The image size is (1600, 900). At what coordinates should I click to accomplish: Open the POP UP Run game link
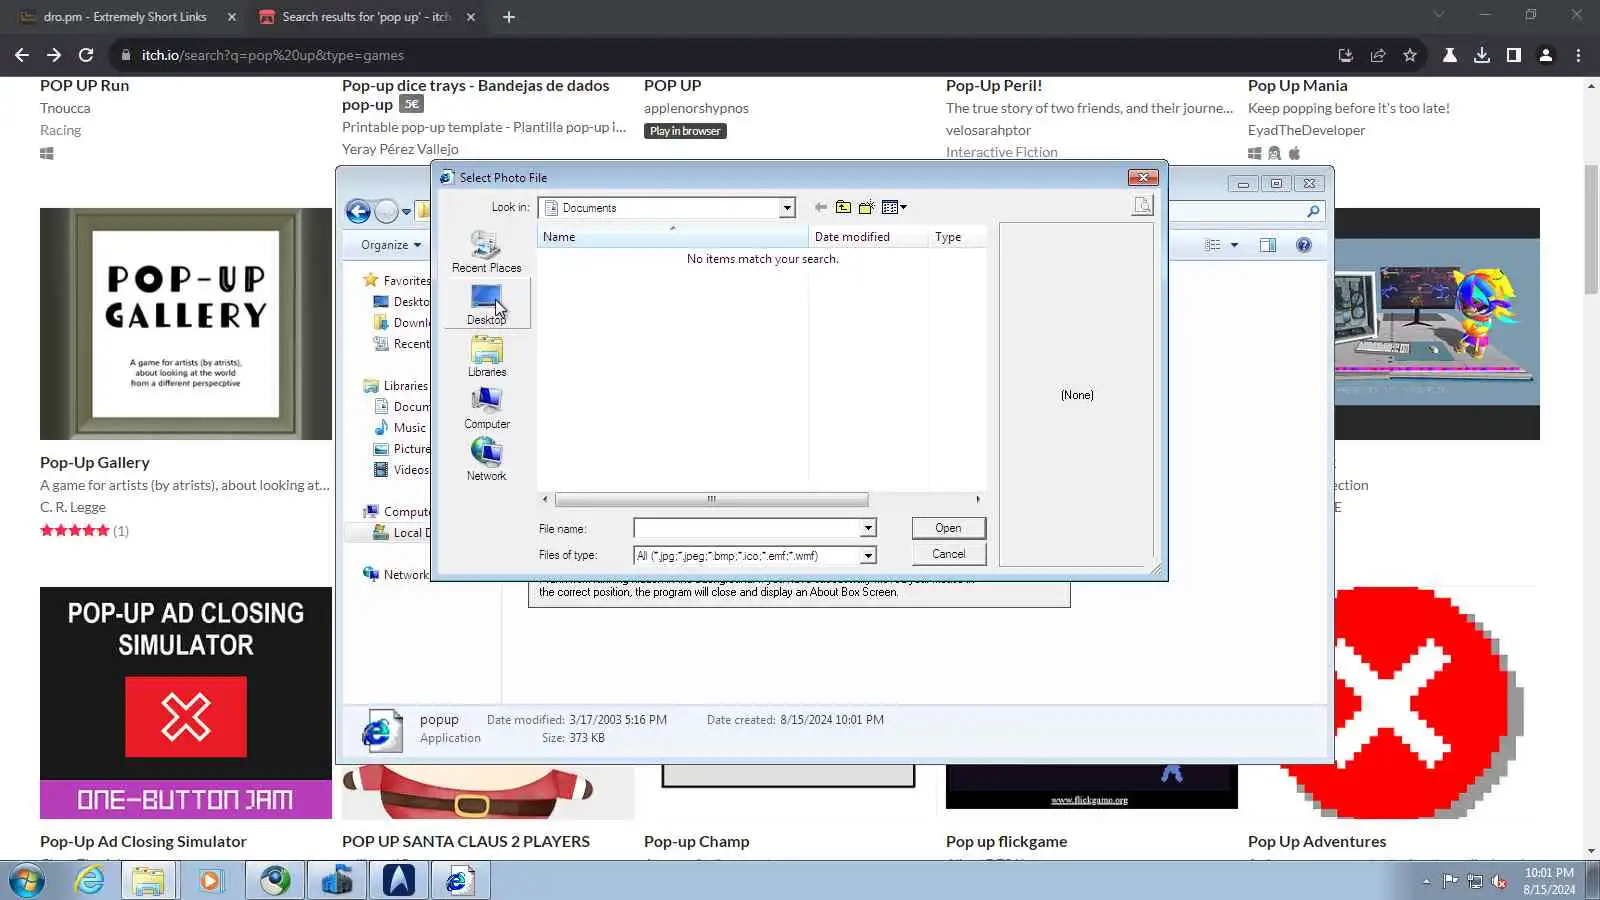[x=84, y=86]
